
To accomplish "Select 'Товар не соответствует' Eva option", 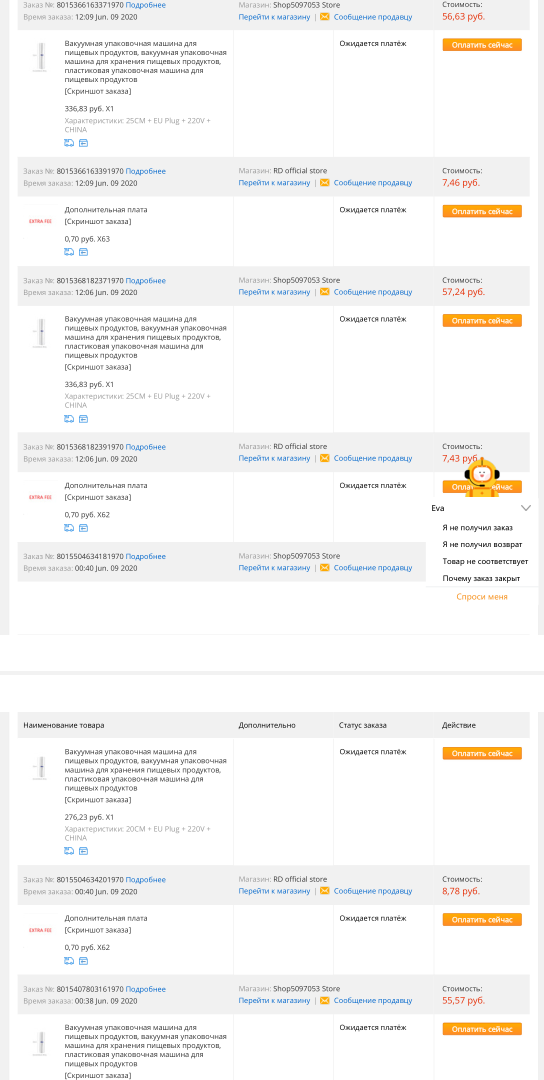I will (485, 562).
